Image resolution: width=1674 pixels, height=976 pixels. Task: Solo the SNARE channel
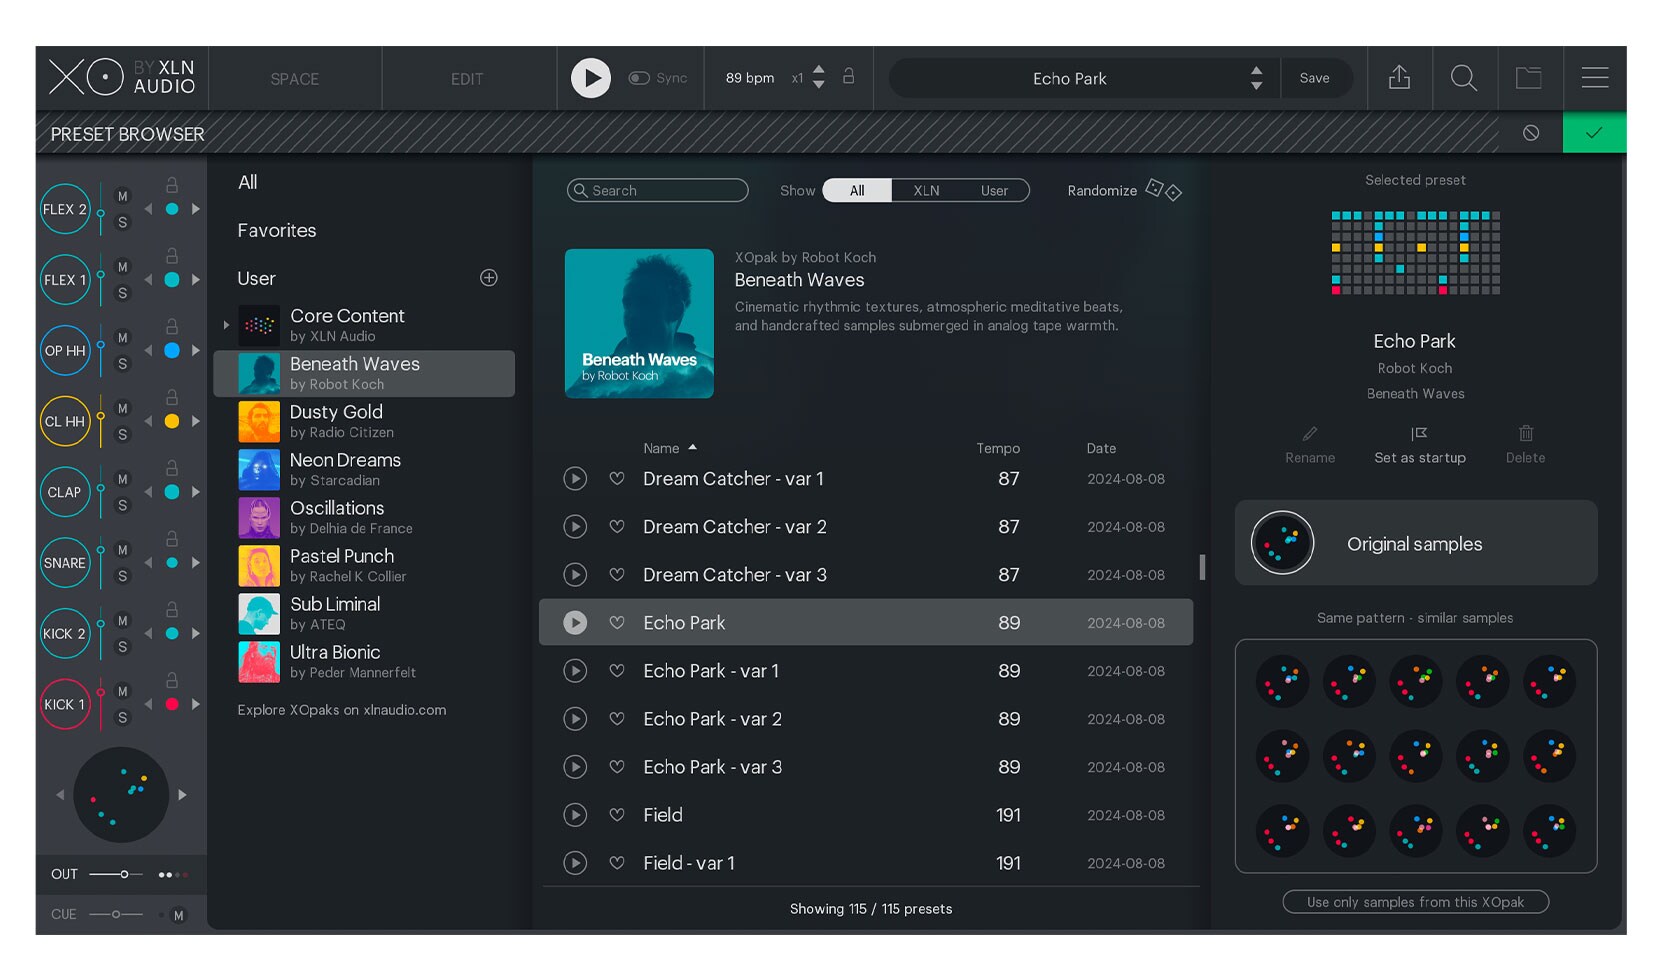pyautogui.click(x=123, y=576)
